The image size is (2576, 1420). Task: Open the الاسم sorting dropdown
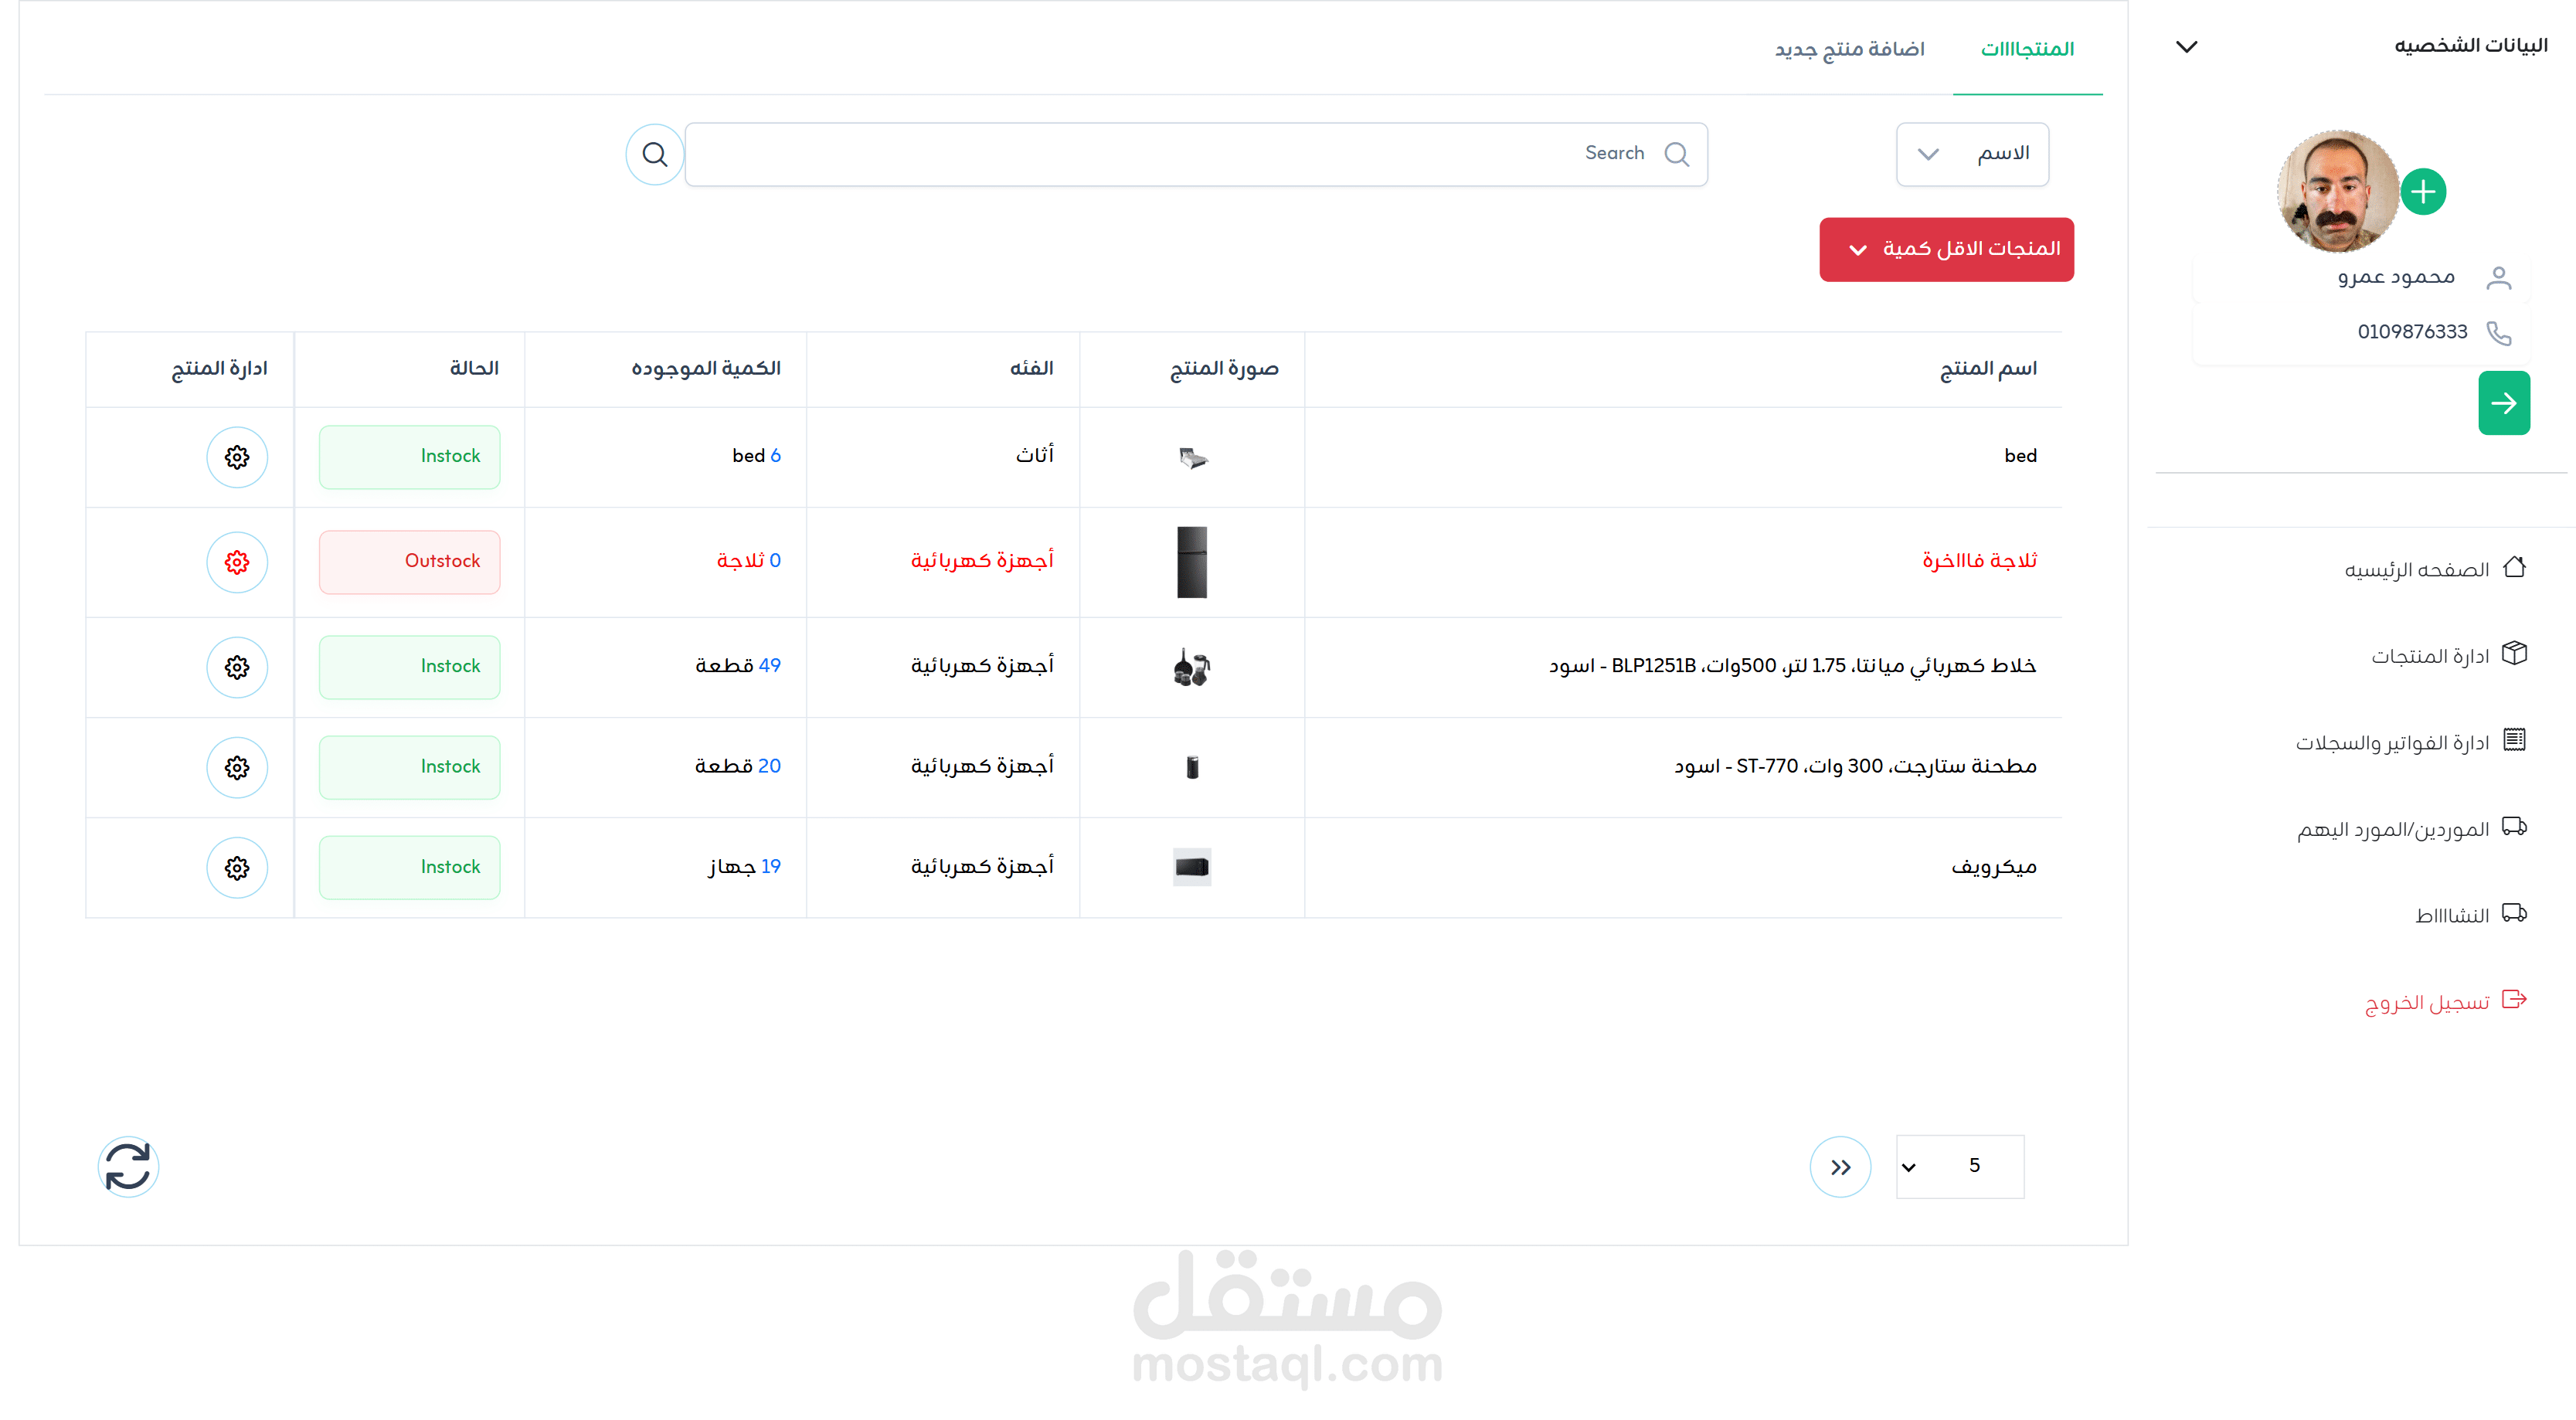tap(1972, 154)
